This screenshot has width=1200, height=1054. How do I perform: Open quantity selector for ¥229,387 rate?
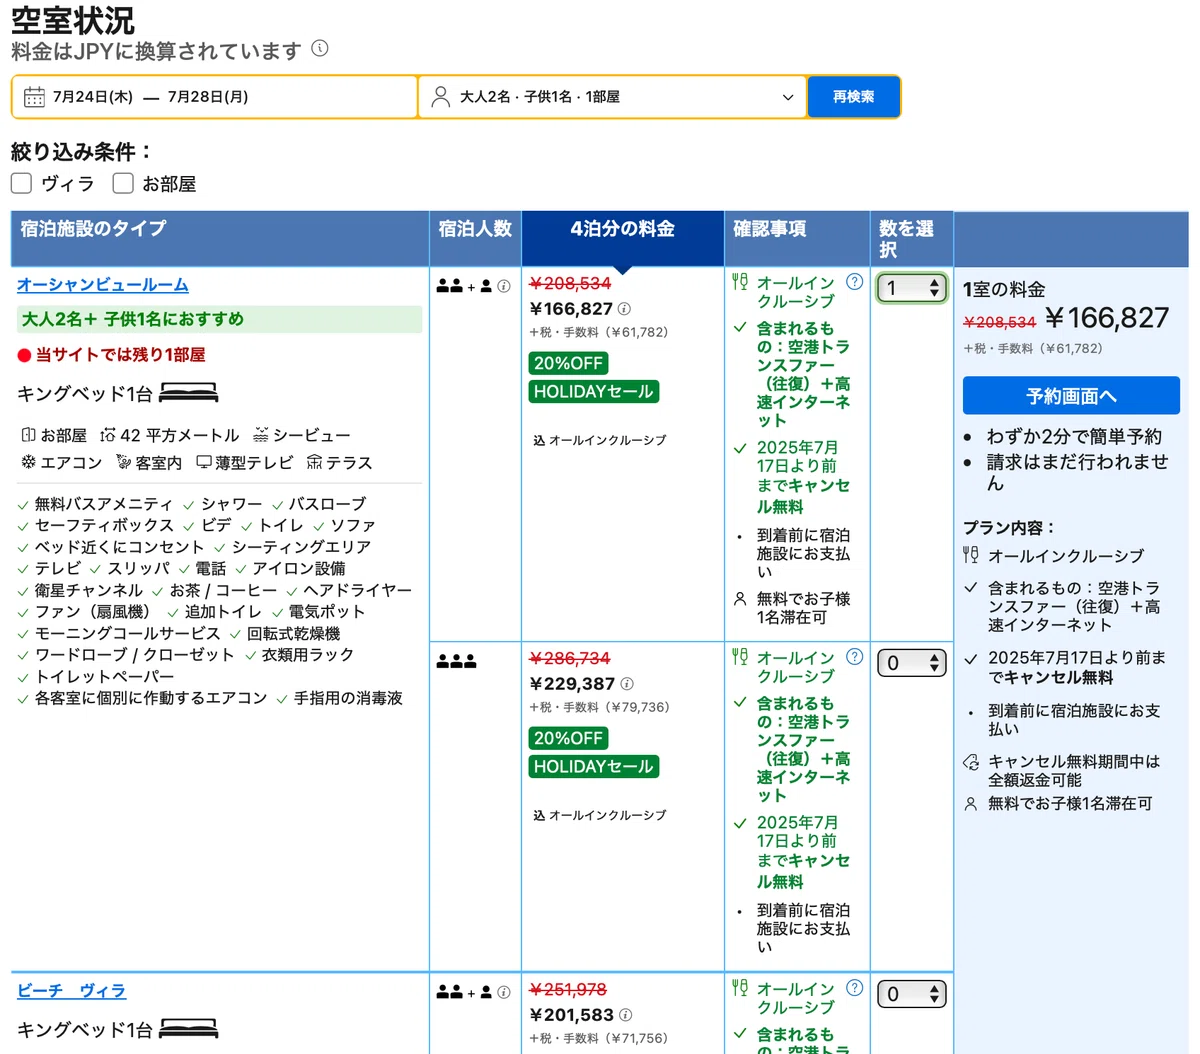[911, 663]
